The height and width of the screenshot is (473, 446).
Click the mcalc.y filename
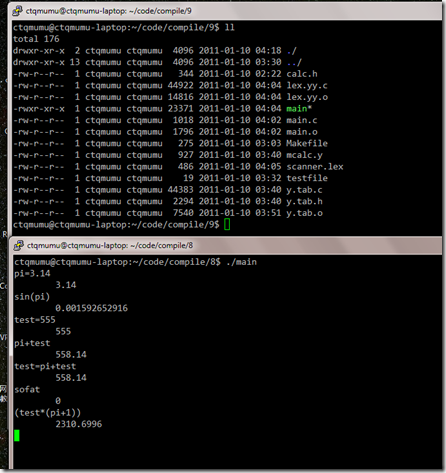point(304,155)
